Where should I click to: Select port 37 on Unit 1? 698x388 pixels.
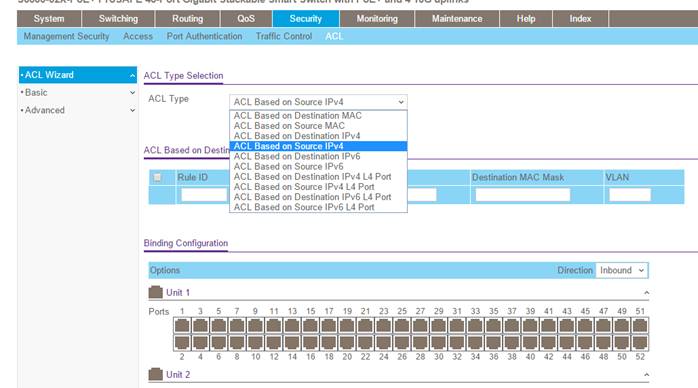pos(512,326)
